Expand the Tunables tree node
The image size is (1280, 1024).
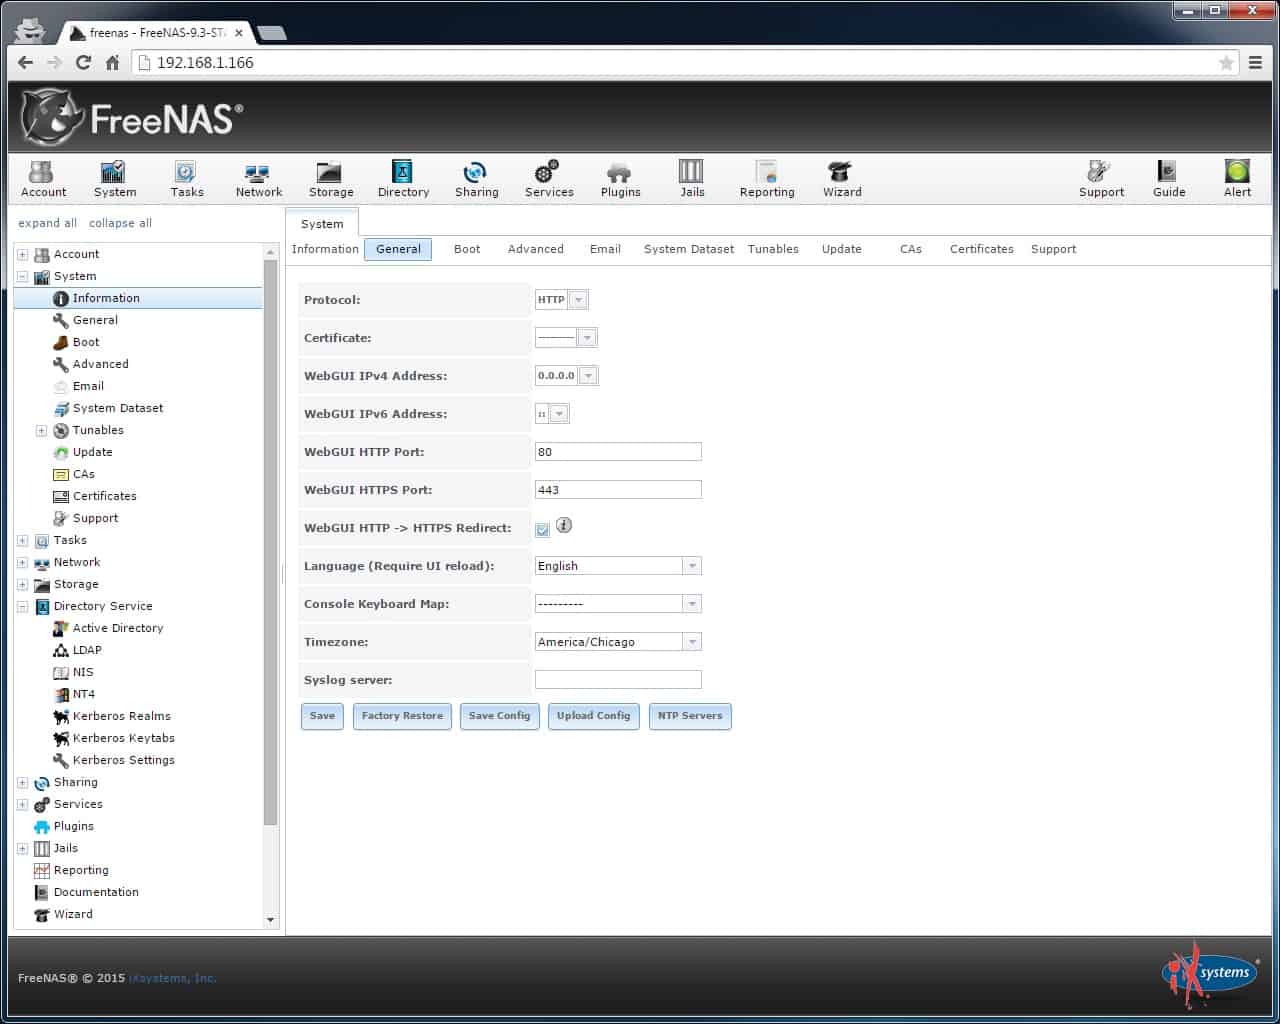coord(41,430)
